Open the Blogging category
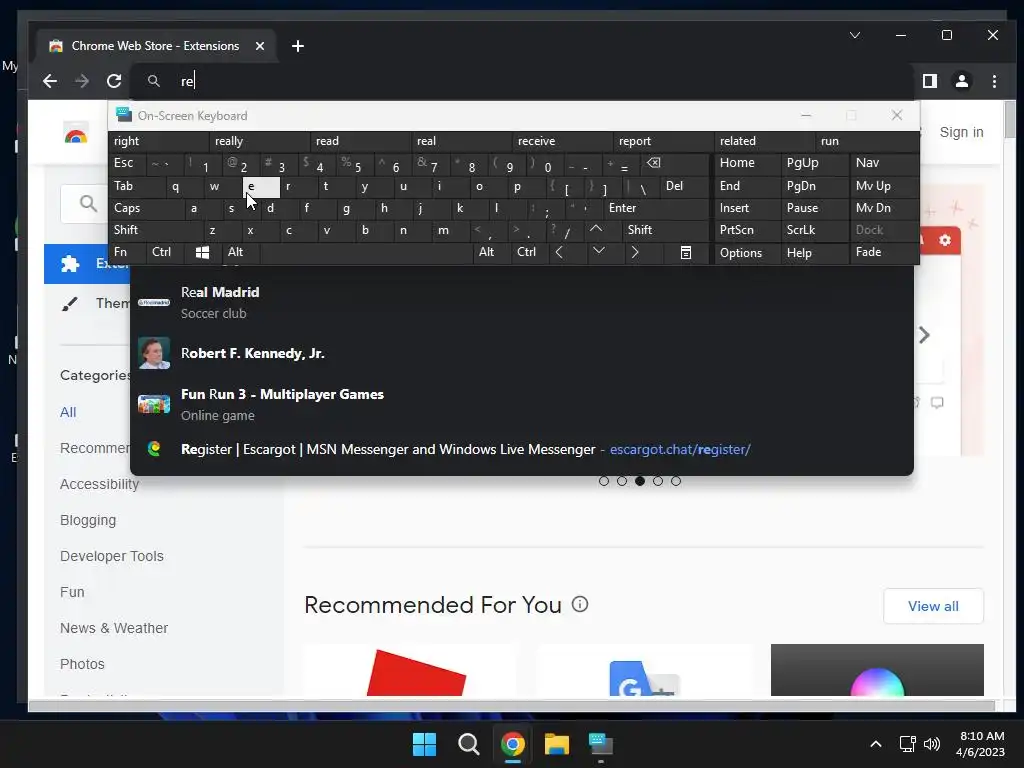Viewport: 1024px width, 768px height. click(x=88, y=520)
